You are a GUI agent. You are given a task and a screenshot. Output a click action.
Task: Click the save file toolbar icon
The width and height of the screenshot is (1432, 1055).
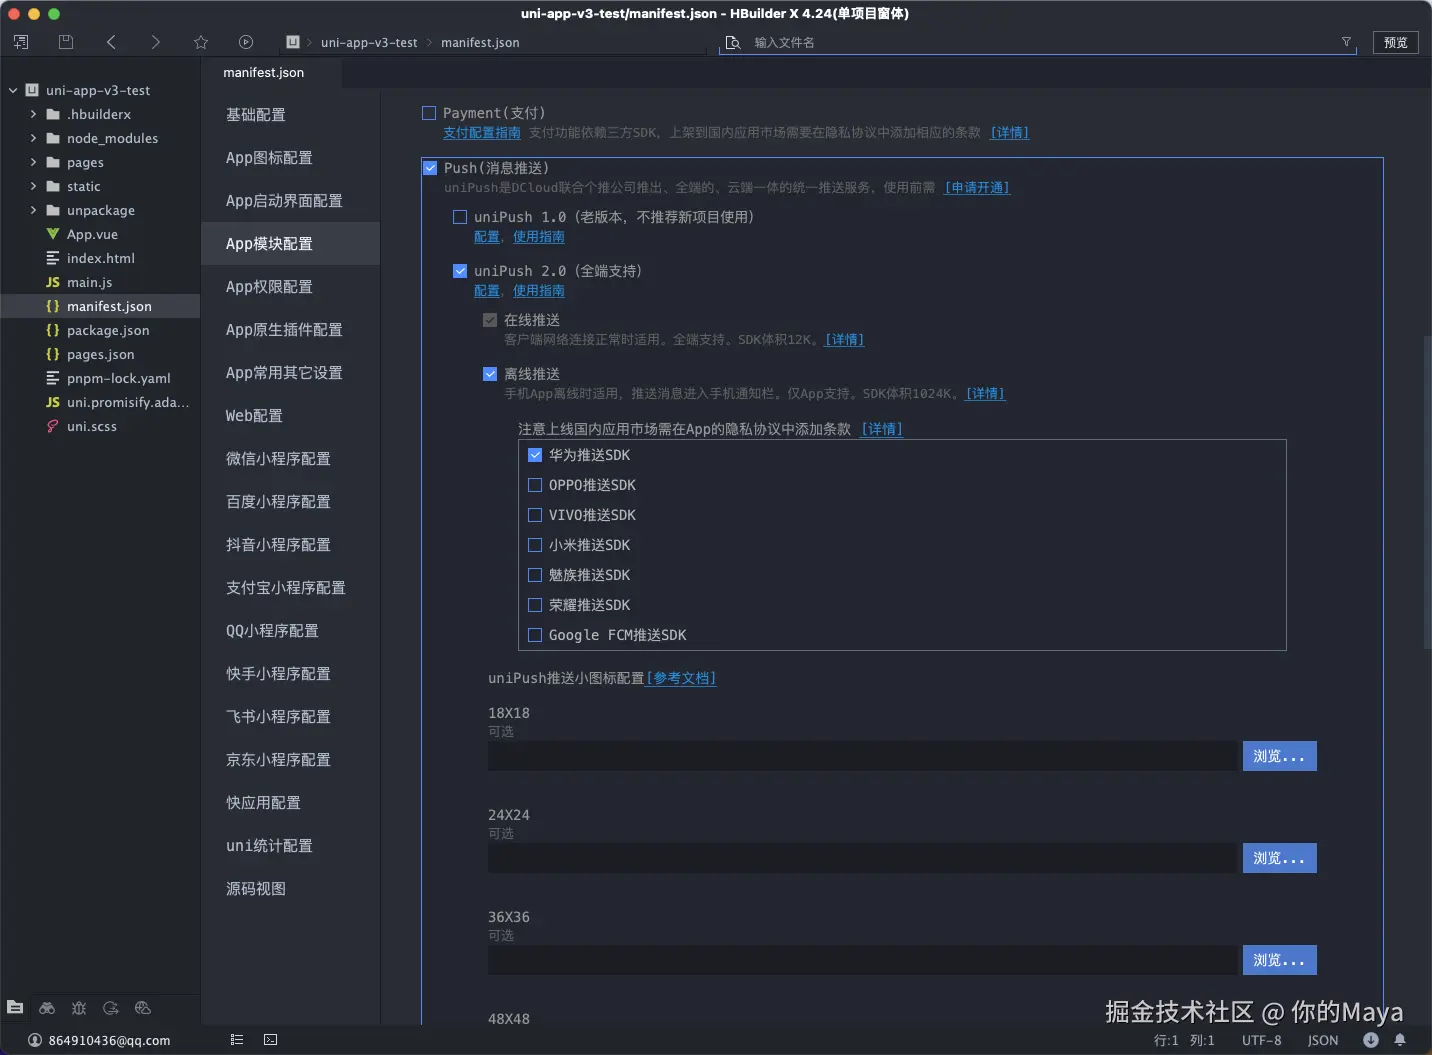[66, 42]
